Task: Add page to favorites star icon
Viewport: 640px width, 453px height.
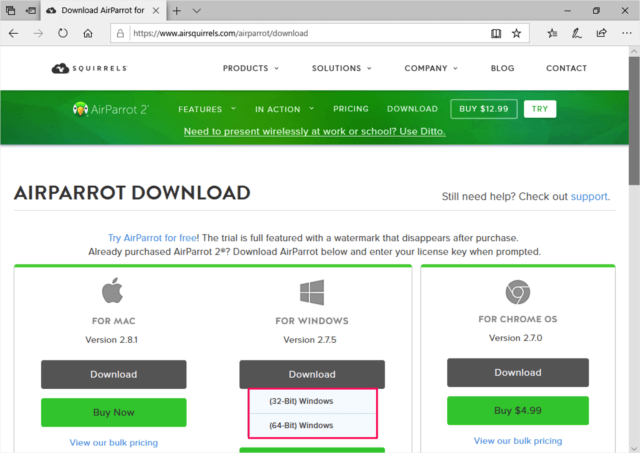Action: pyautogui.click(x=517, y=33)
